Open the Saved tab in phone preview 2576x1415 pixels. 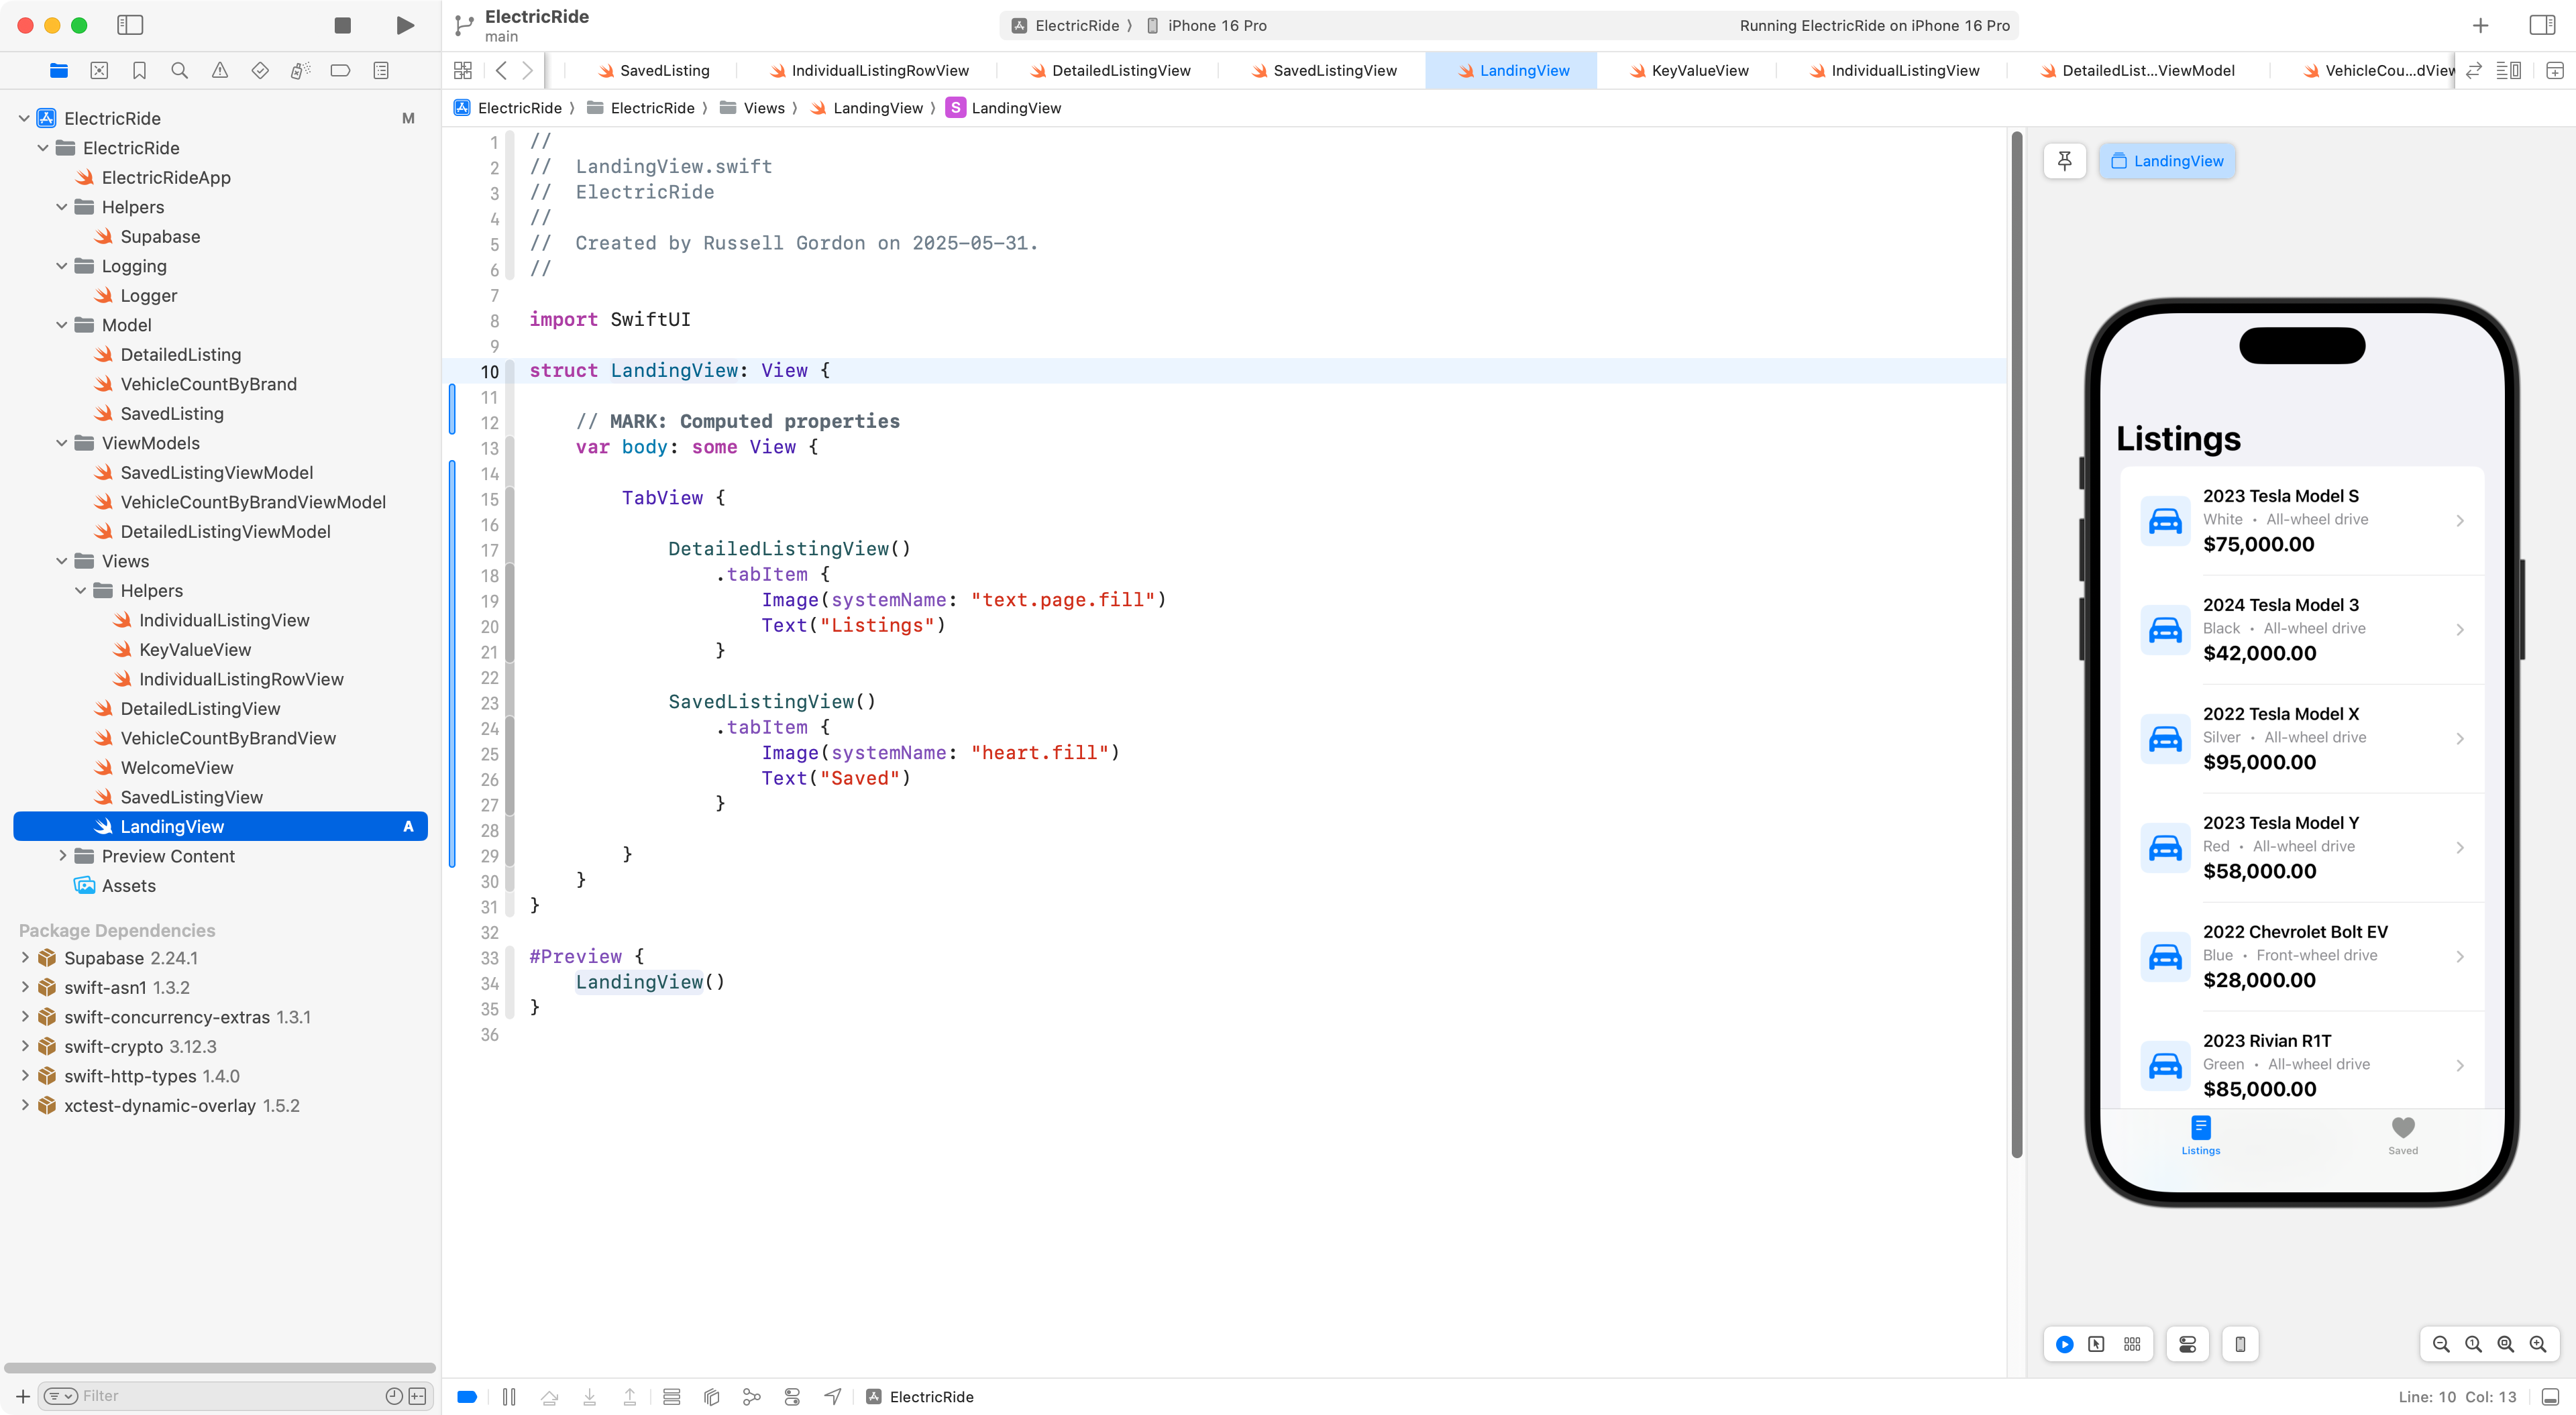pos(2402,1135)
